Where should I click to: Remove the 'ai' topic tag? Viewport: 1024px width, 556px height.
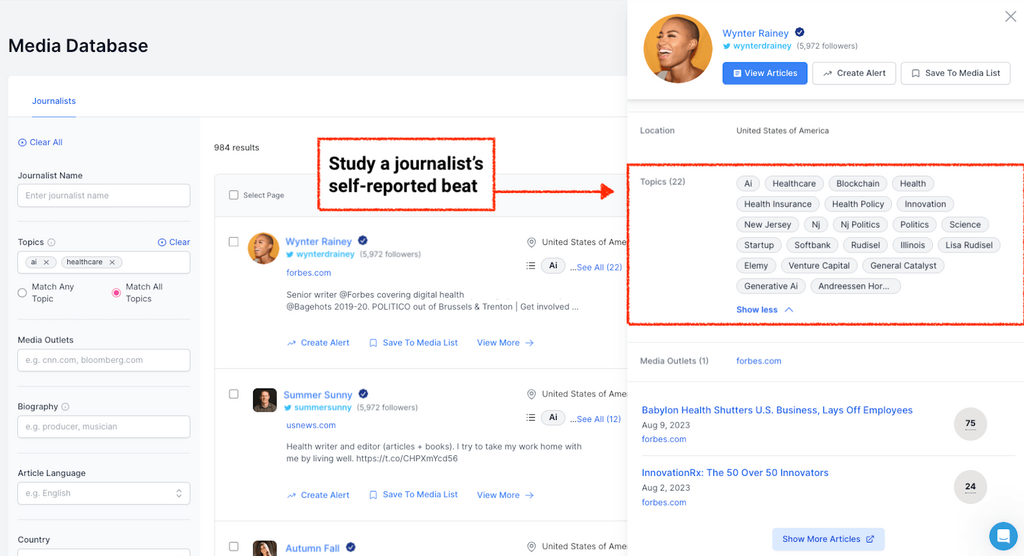click(48, 262)
